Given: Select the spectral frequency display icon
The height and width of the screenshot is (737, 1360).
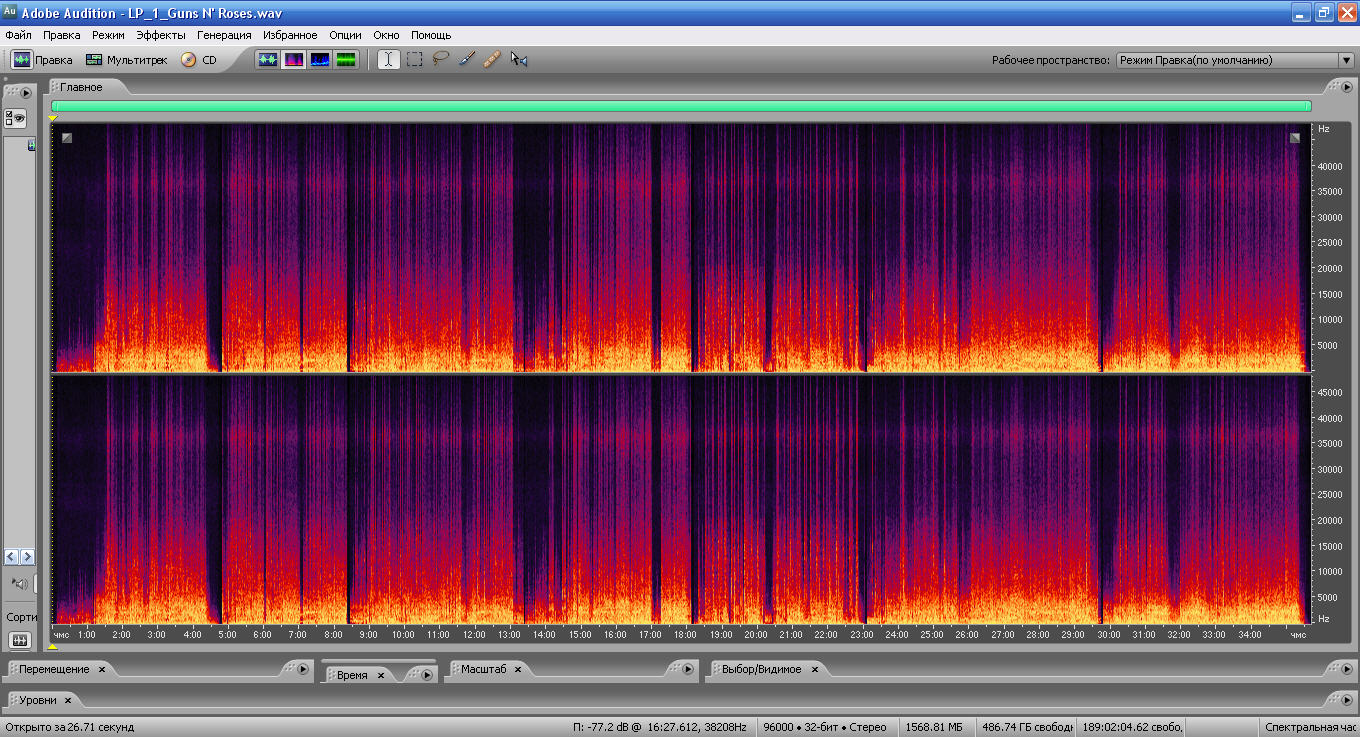Looking at the screenshot, I should coord(294,60).
